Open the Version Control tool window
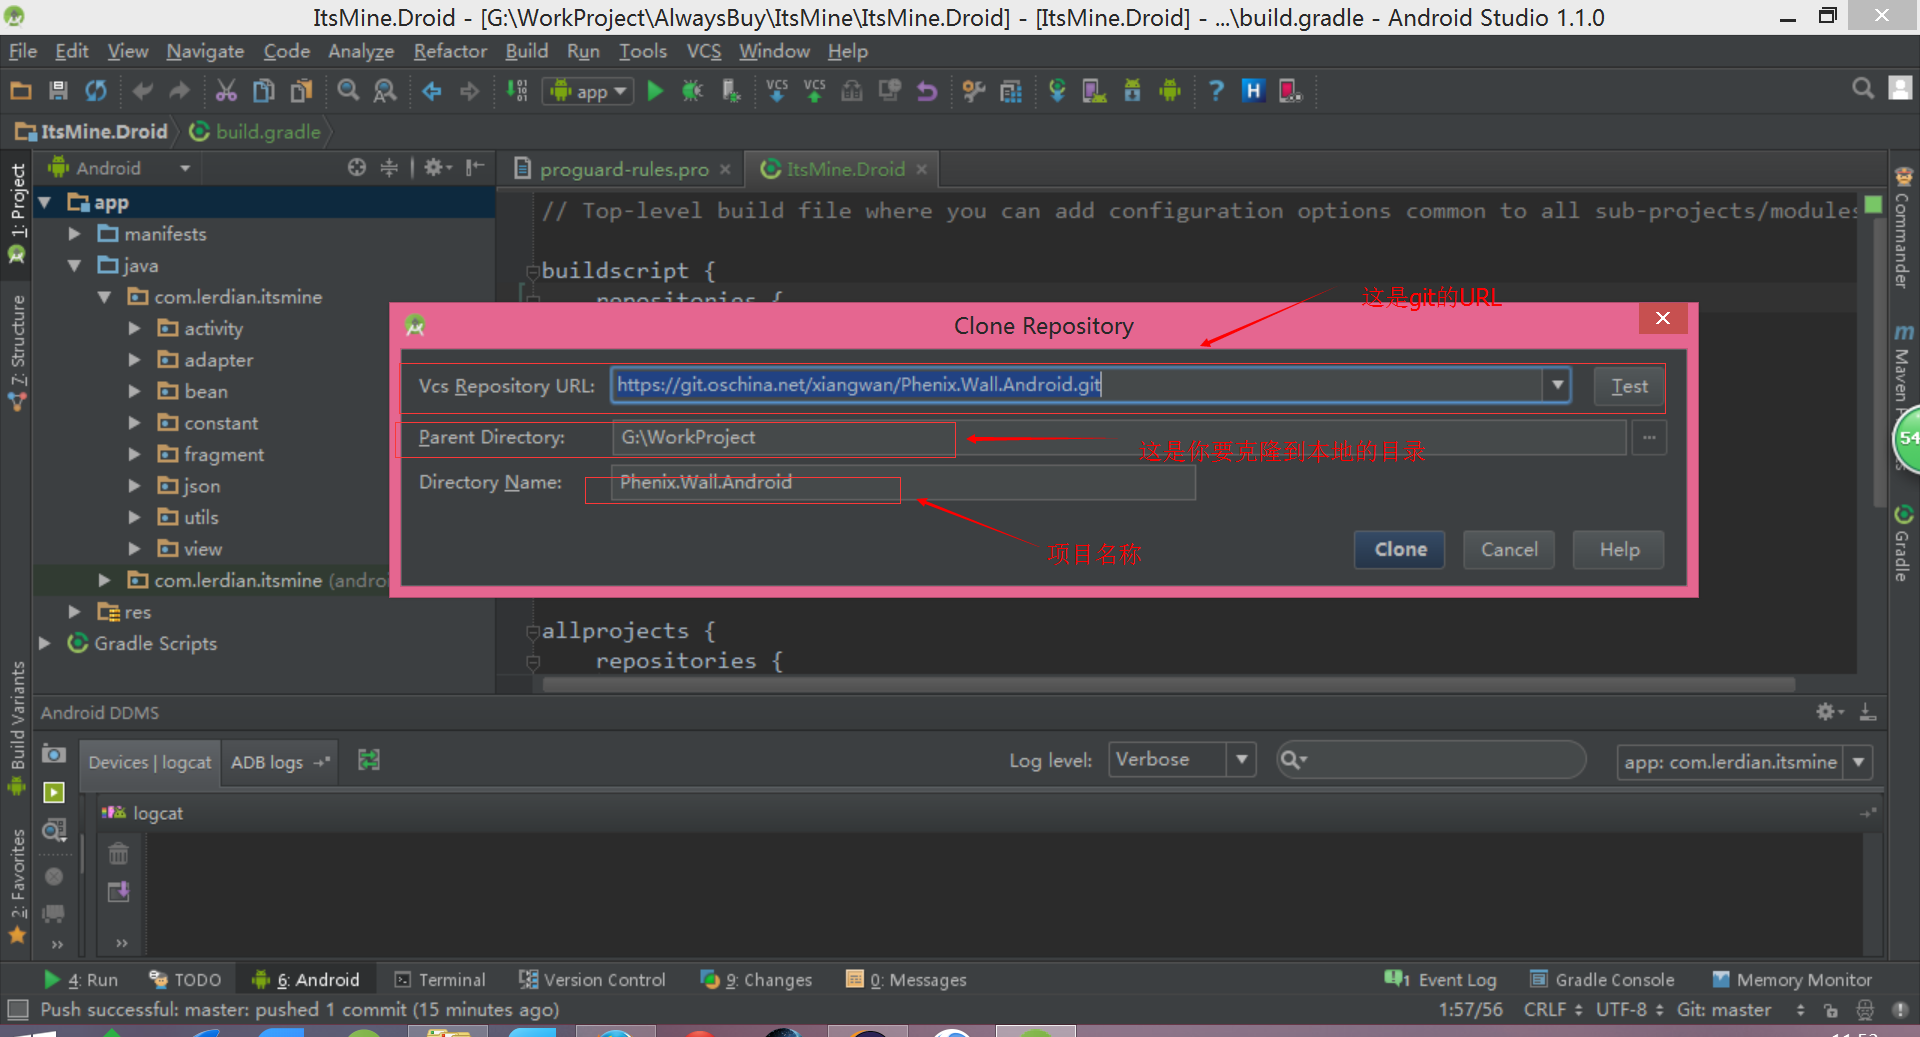The image size is (1920, 1037). [x=592, y=980]
